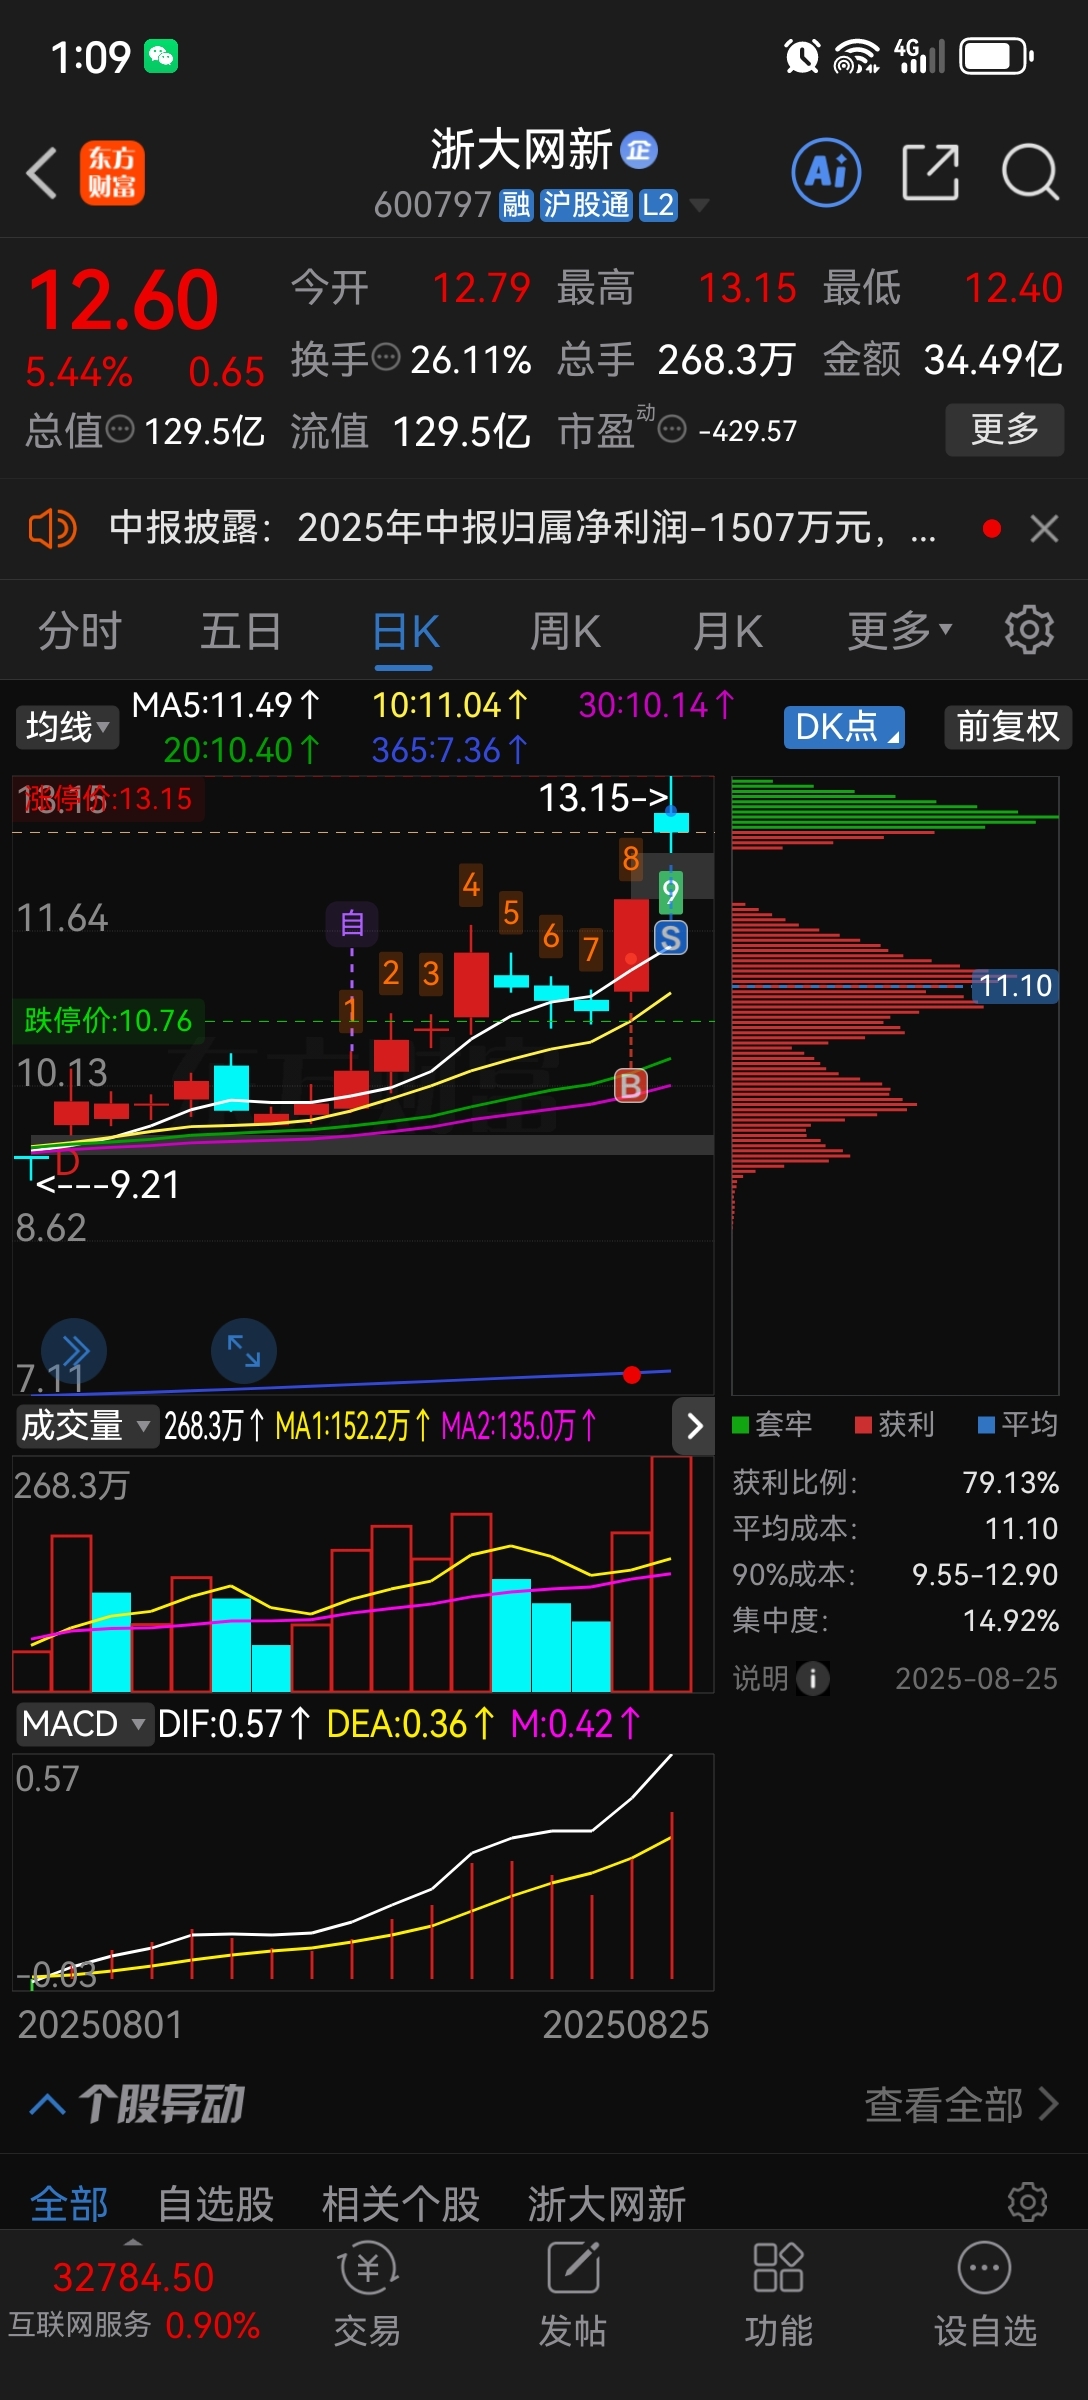Tap the 东方财富 app logo
Screen dimensions: 1088x2400
click(x=112, y=173)
